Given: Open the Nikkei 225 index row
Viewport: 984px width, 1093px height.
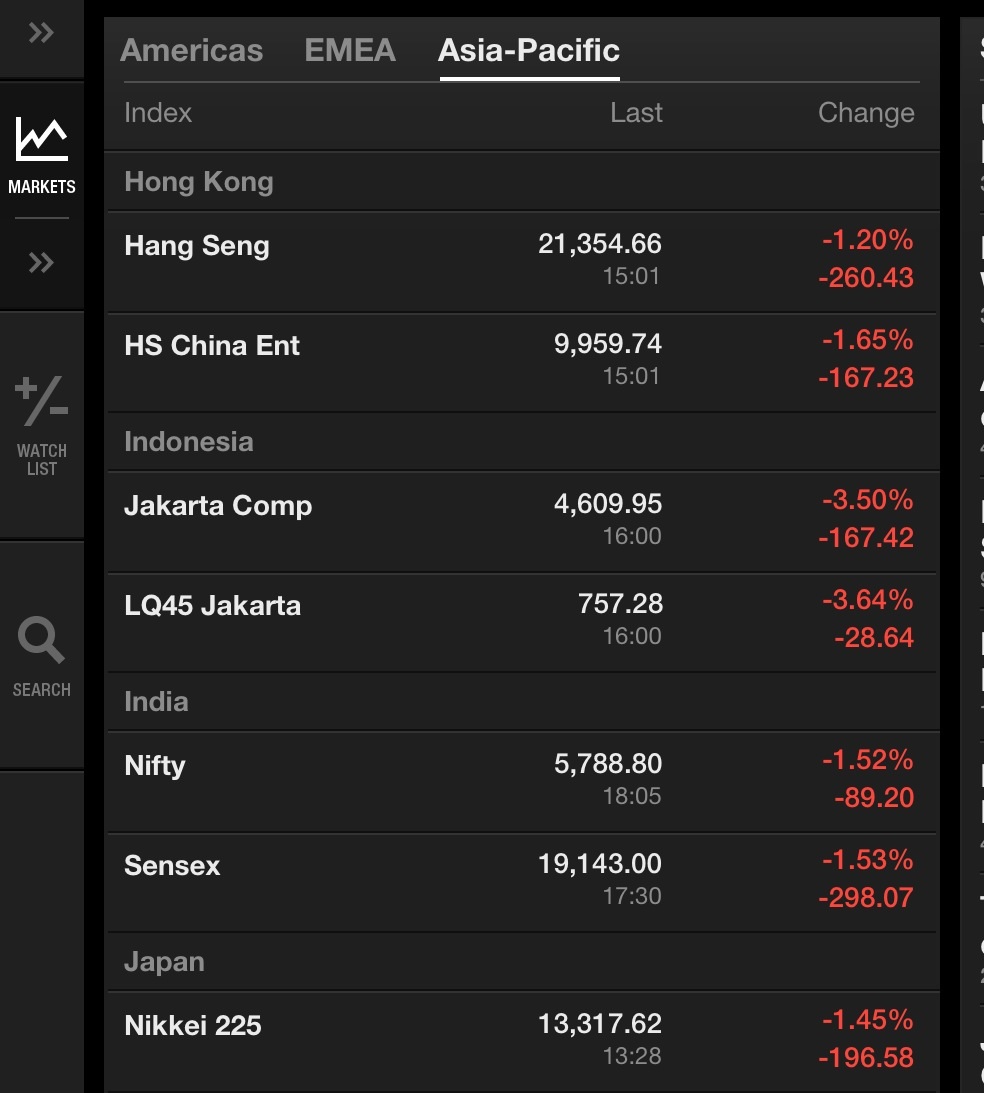Looking at the screenshot, I should coord(193,1026).
